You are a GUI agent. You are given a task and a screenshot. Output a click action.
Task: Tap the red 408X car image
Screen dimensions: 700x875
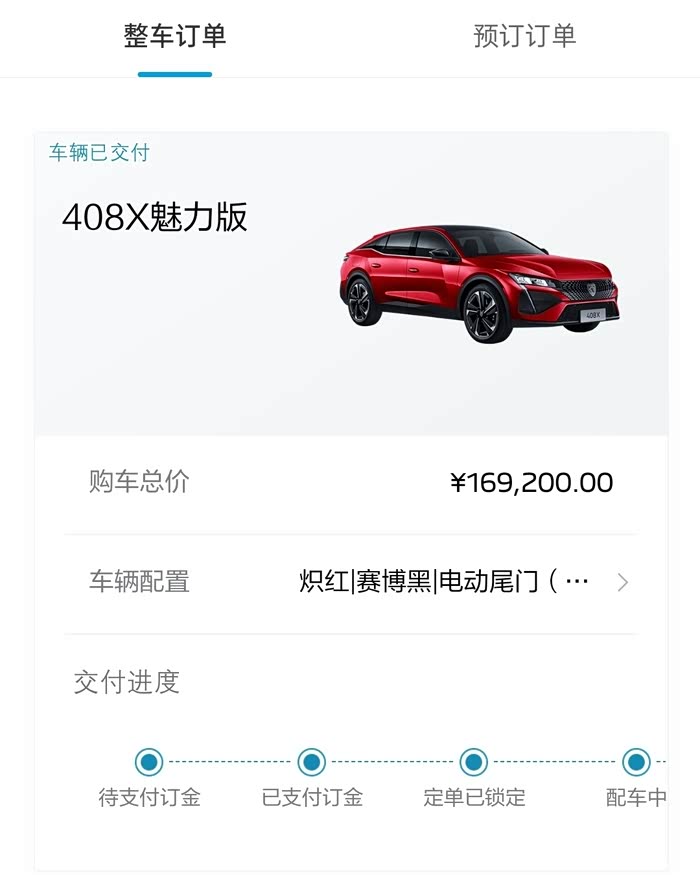click(x=480, y=283)
